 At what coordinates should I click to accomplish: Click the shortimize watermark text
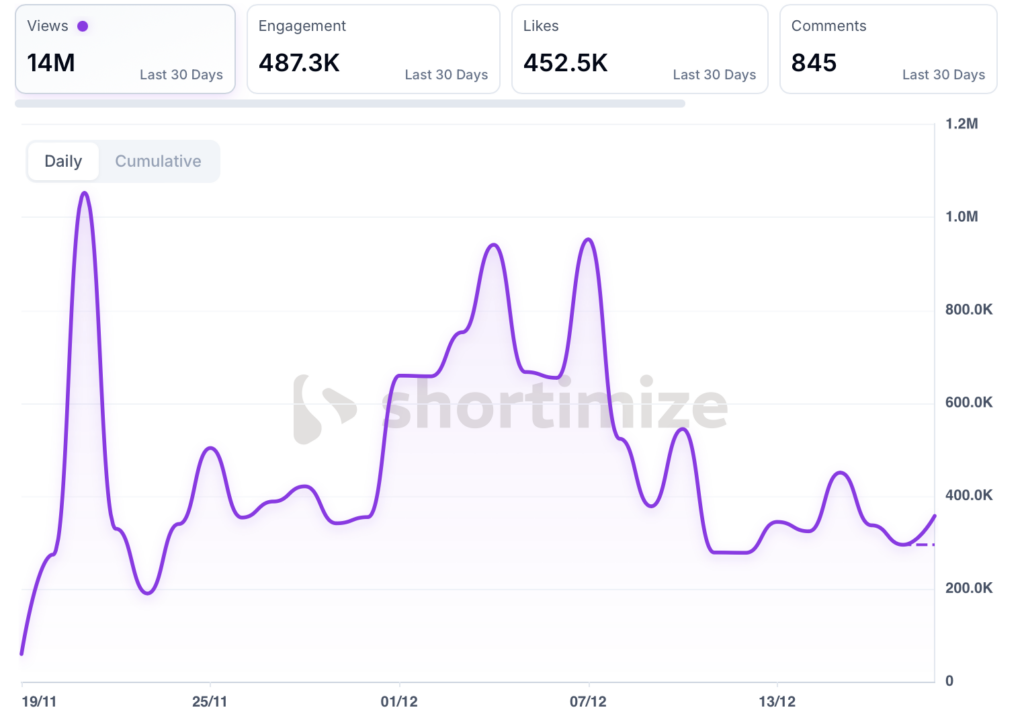(555, 408)
